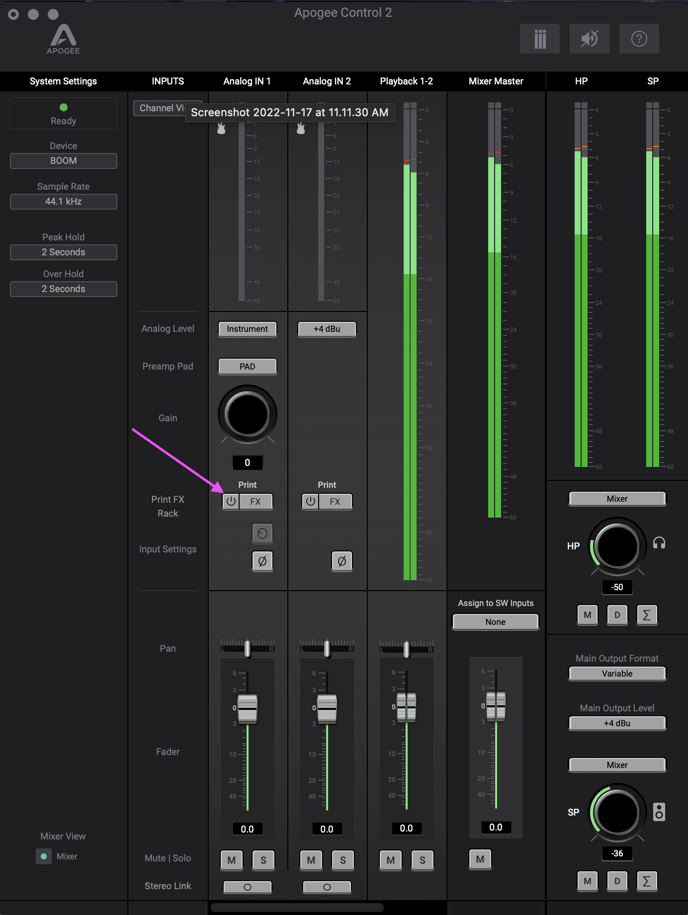Click the Mixer Master fader handle
Screen dimensions: 688x915
point(495,706)
